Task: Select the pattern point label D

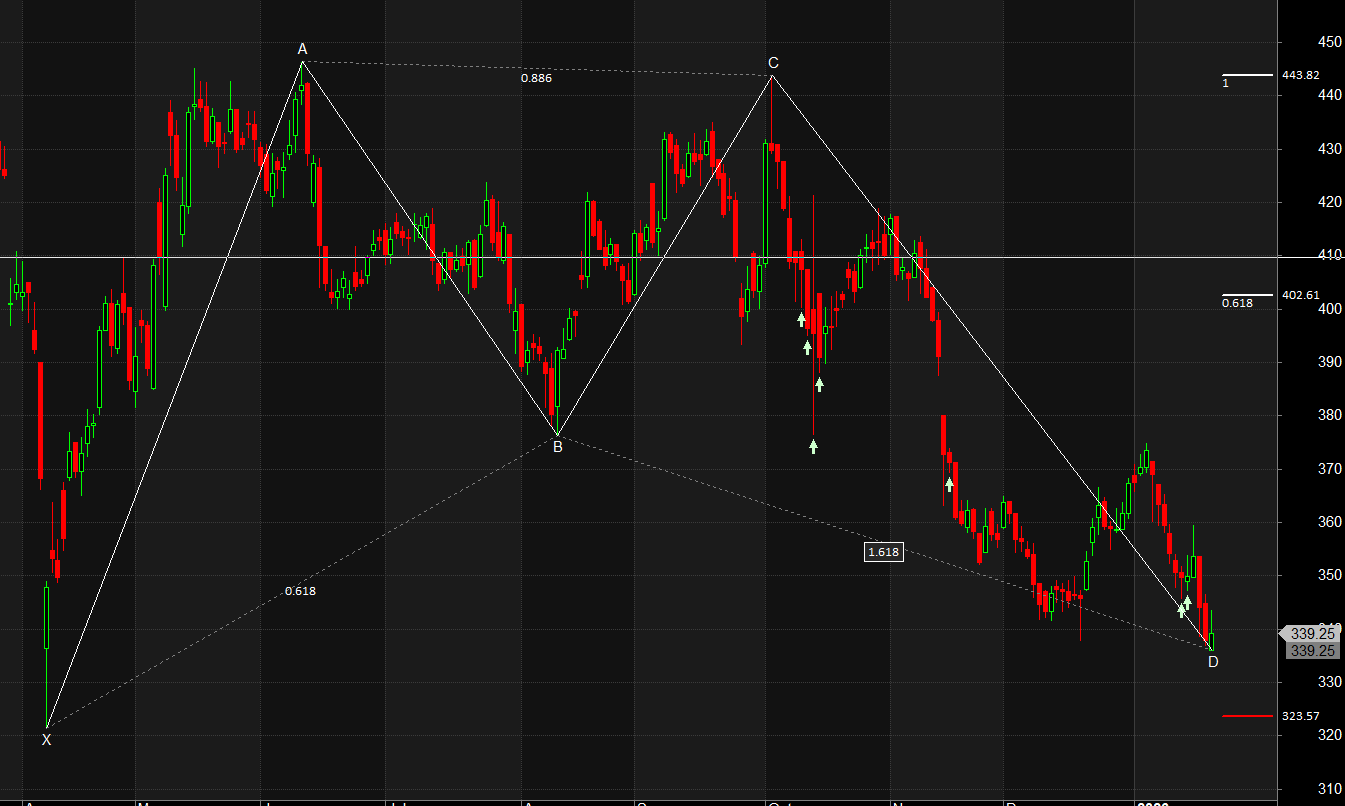Action: click(1213, 661)
